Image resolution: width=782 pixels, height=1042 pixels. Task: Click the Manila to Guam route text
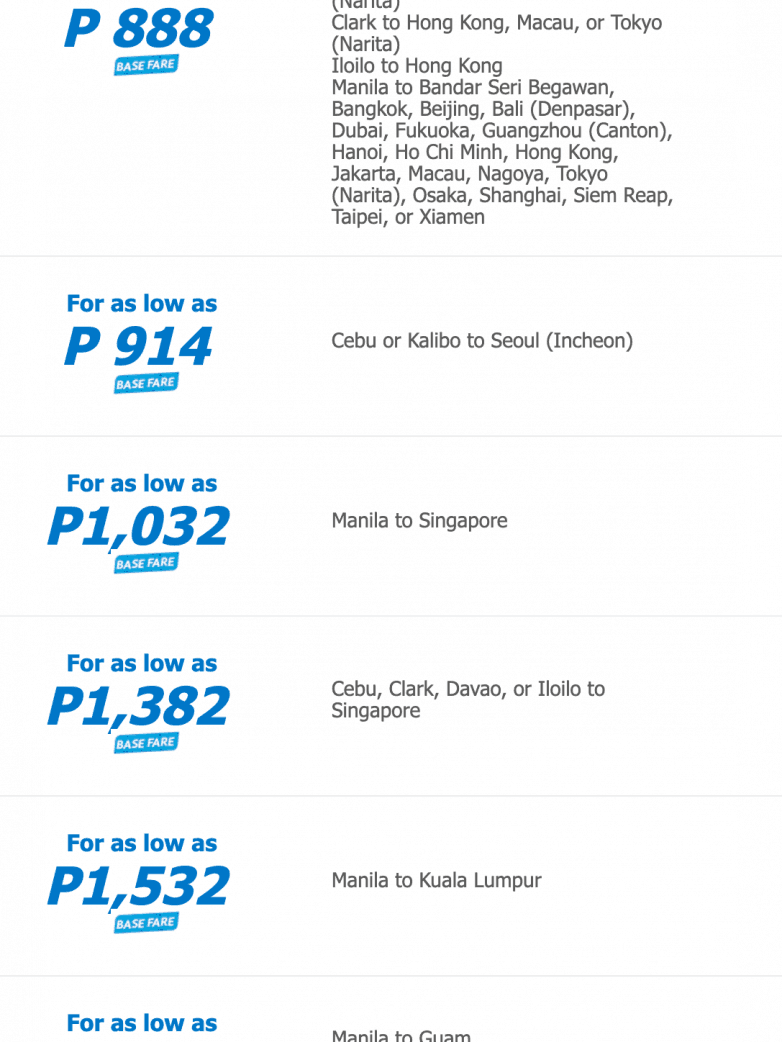(401, 1034)
